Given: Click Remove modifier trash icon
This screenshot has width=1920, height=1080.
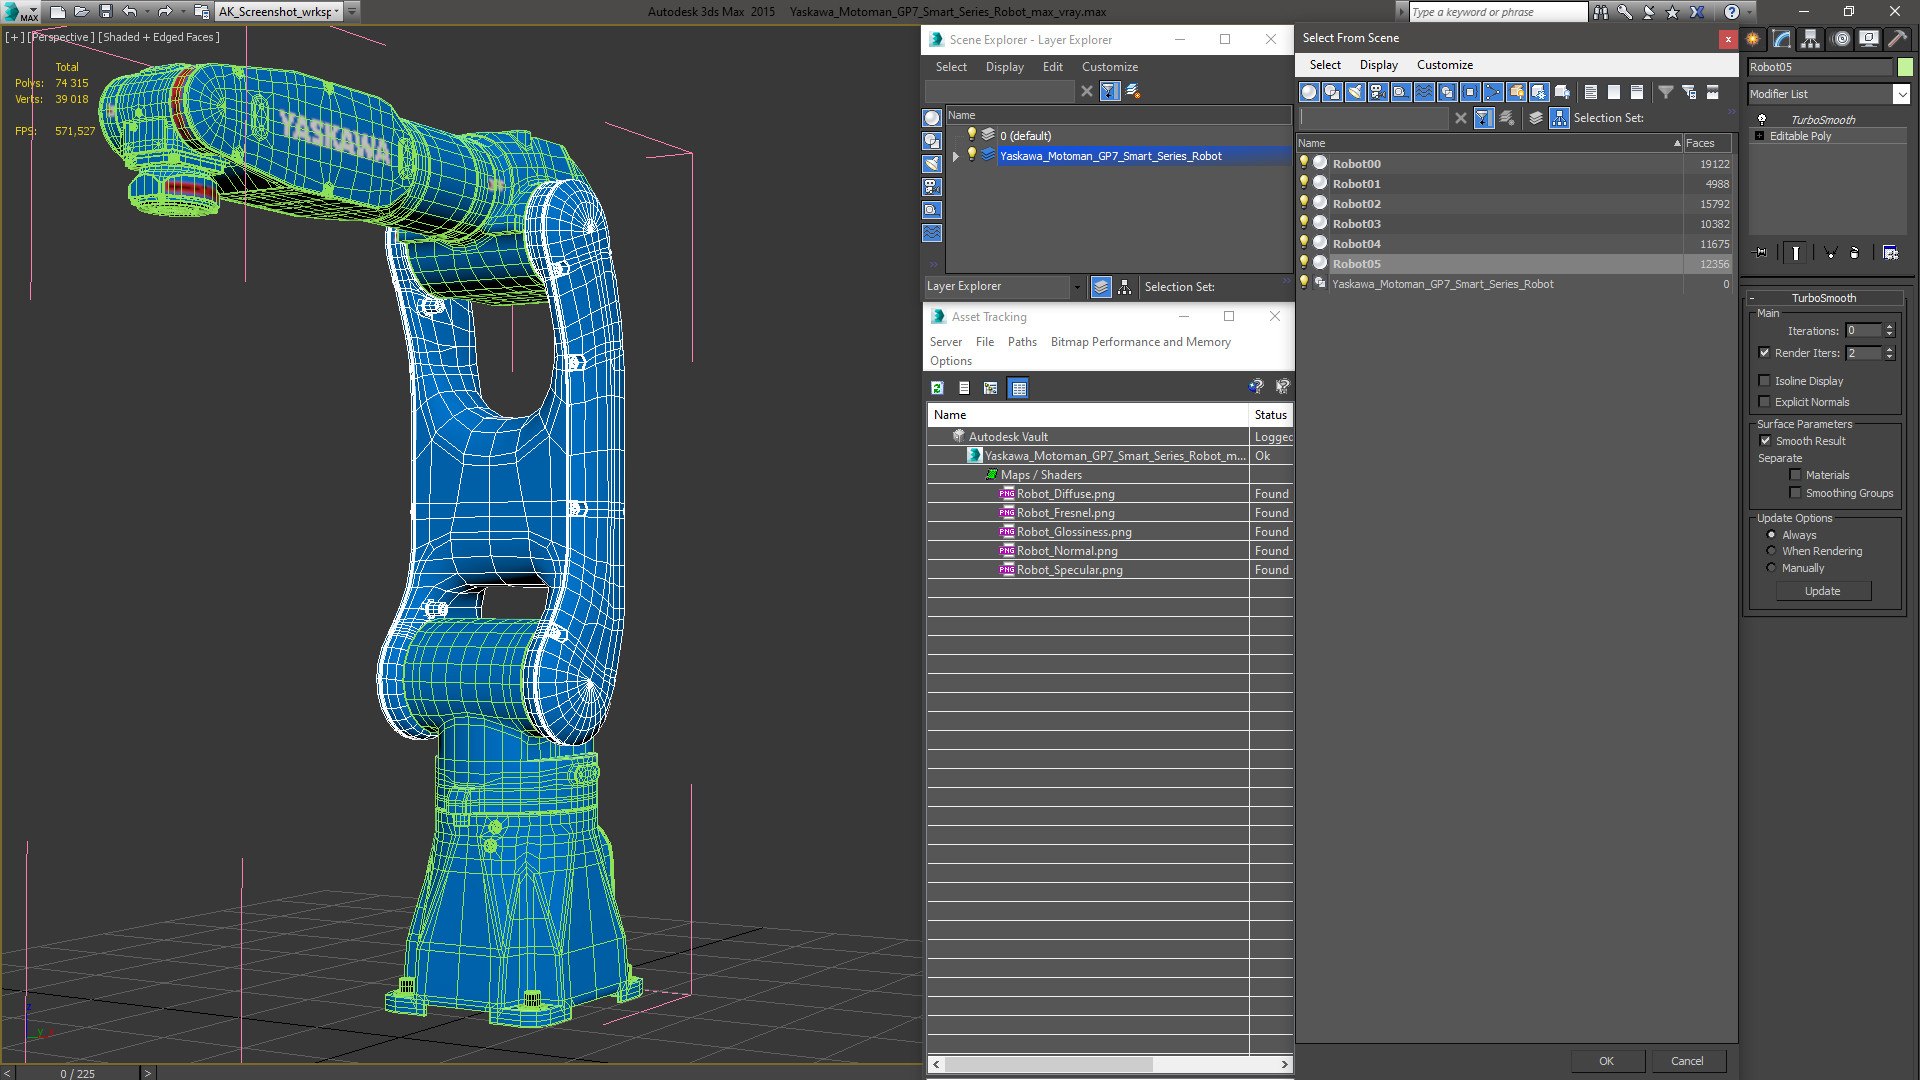Looking at the screenshot, I should 1854,253.
